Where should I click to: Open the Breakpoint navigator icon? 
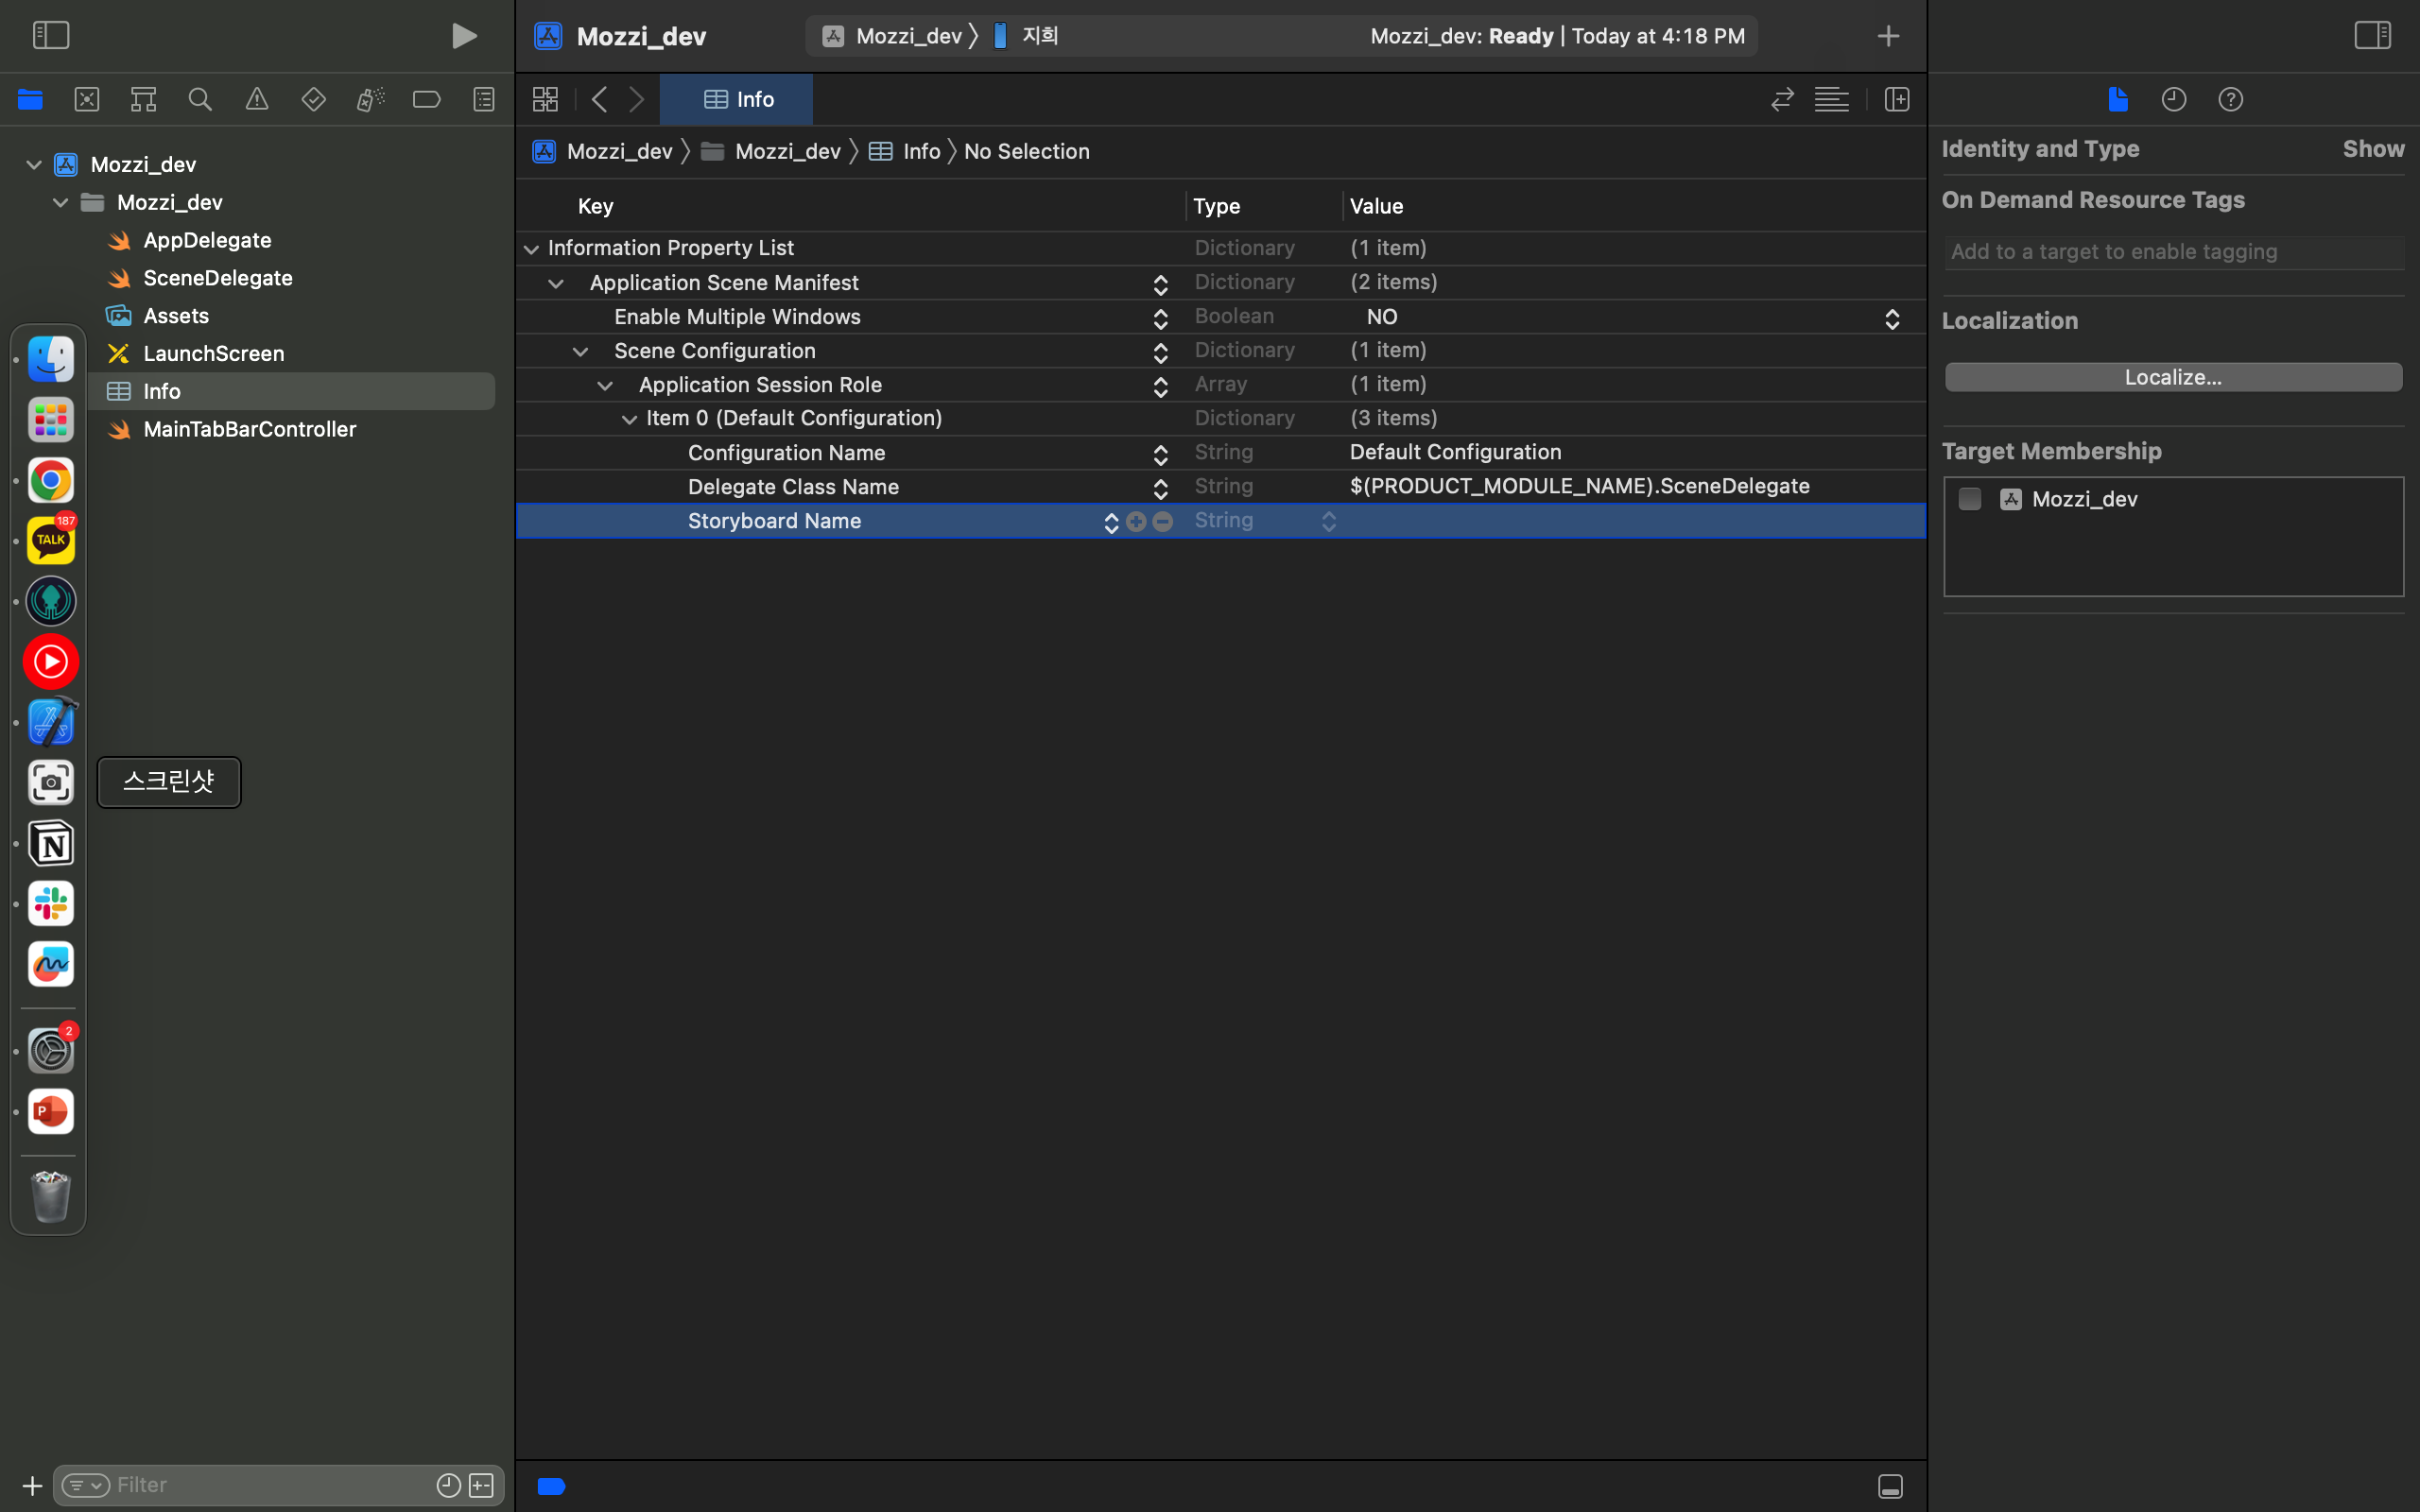[427, 99]
